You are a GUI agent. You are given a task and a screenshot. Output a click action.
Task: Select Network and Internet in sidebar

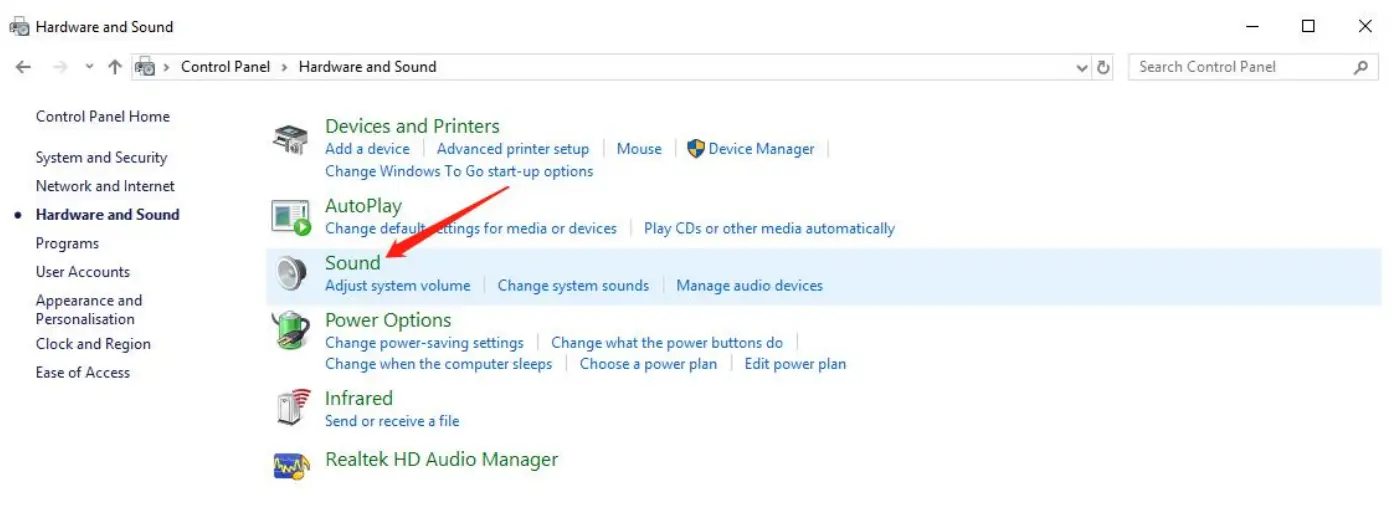[x=105, y=186]
